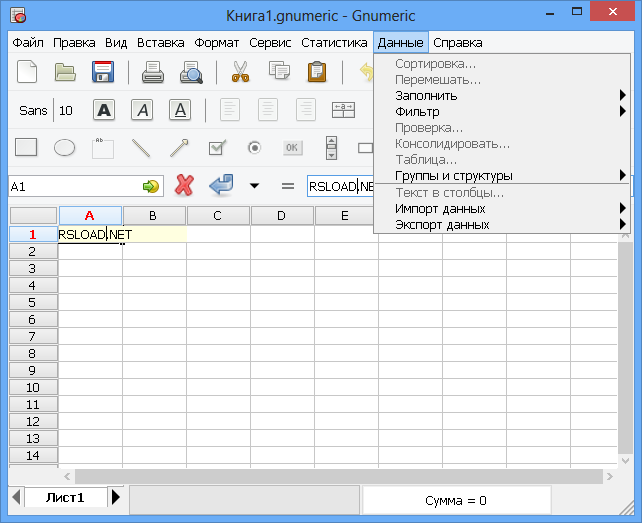Apply bold formatting button

click(x=104, y=110)
